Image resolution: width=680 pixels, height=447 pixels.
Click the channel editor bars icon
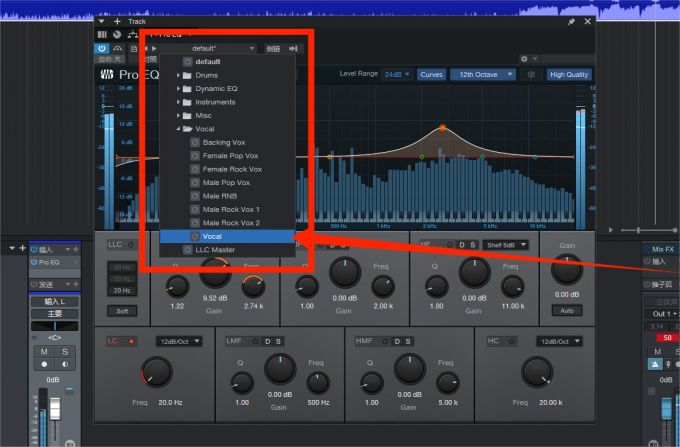[x=102, y=34]
